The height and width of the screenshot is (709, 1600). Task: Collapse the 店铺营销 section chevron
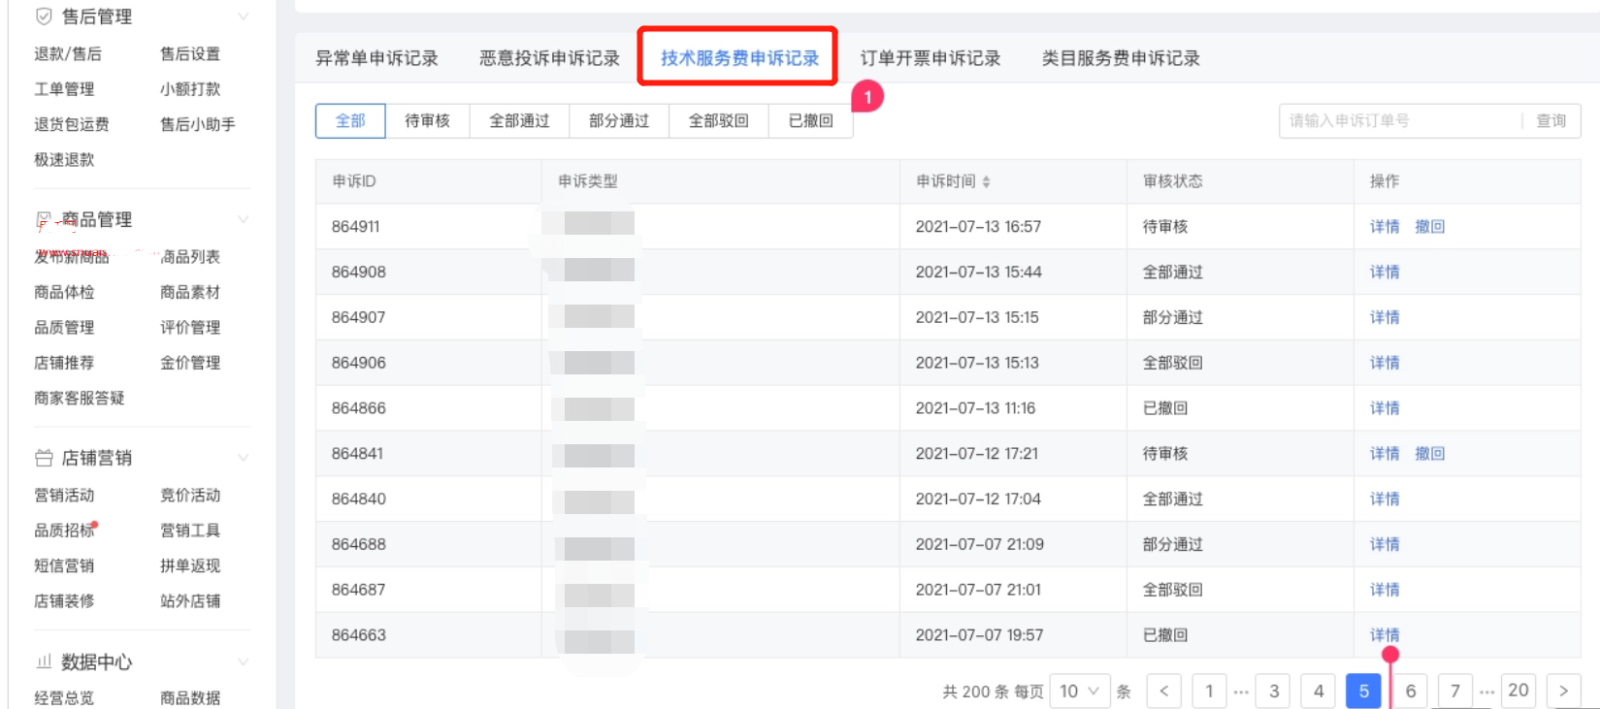coord(243,458)
